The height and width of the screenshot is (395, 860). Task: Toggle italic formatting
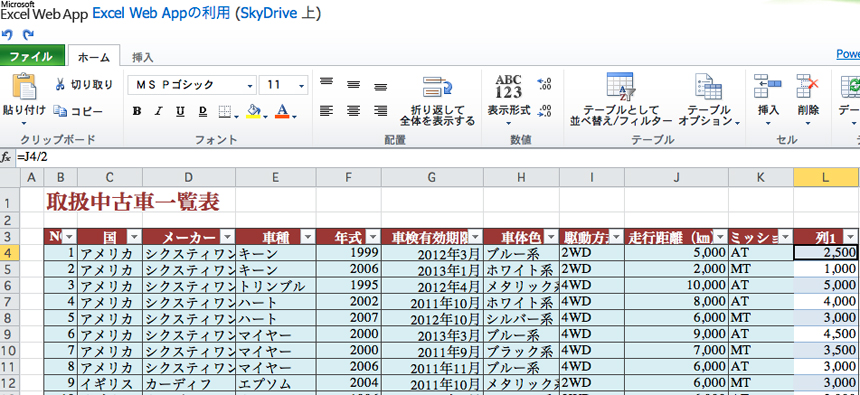coord(159,111)
